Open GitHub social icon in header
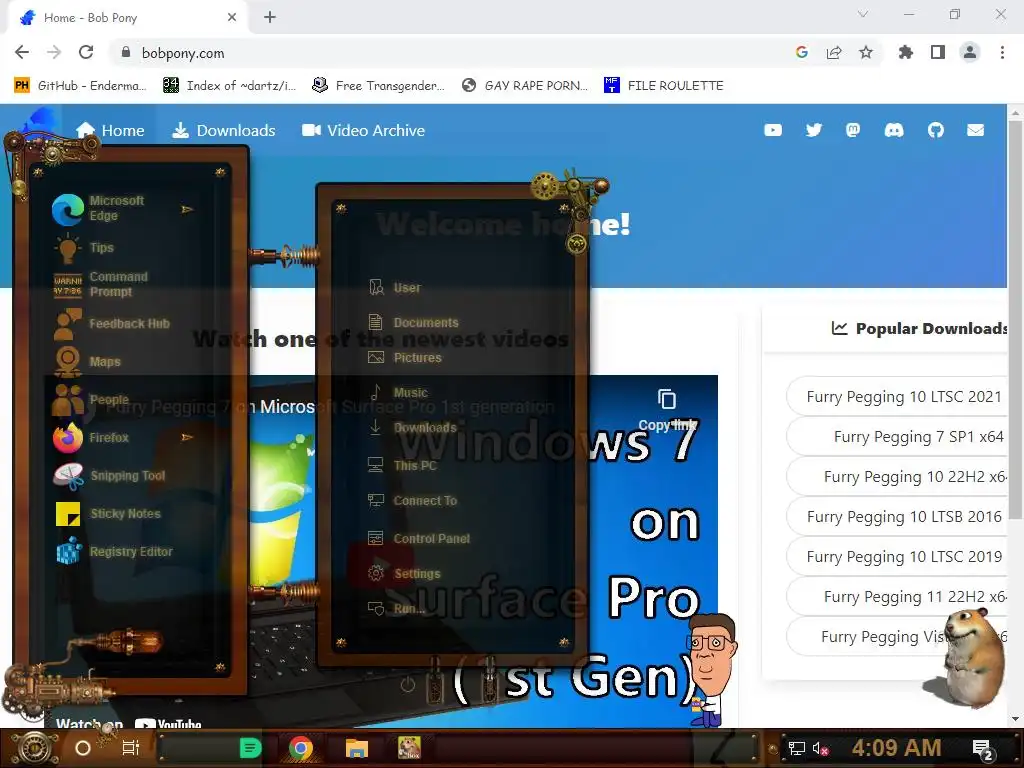Viewport: 1024px width, 768px height. pyautogui.click(x=936, y=130)
